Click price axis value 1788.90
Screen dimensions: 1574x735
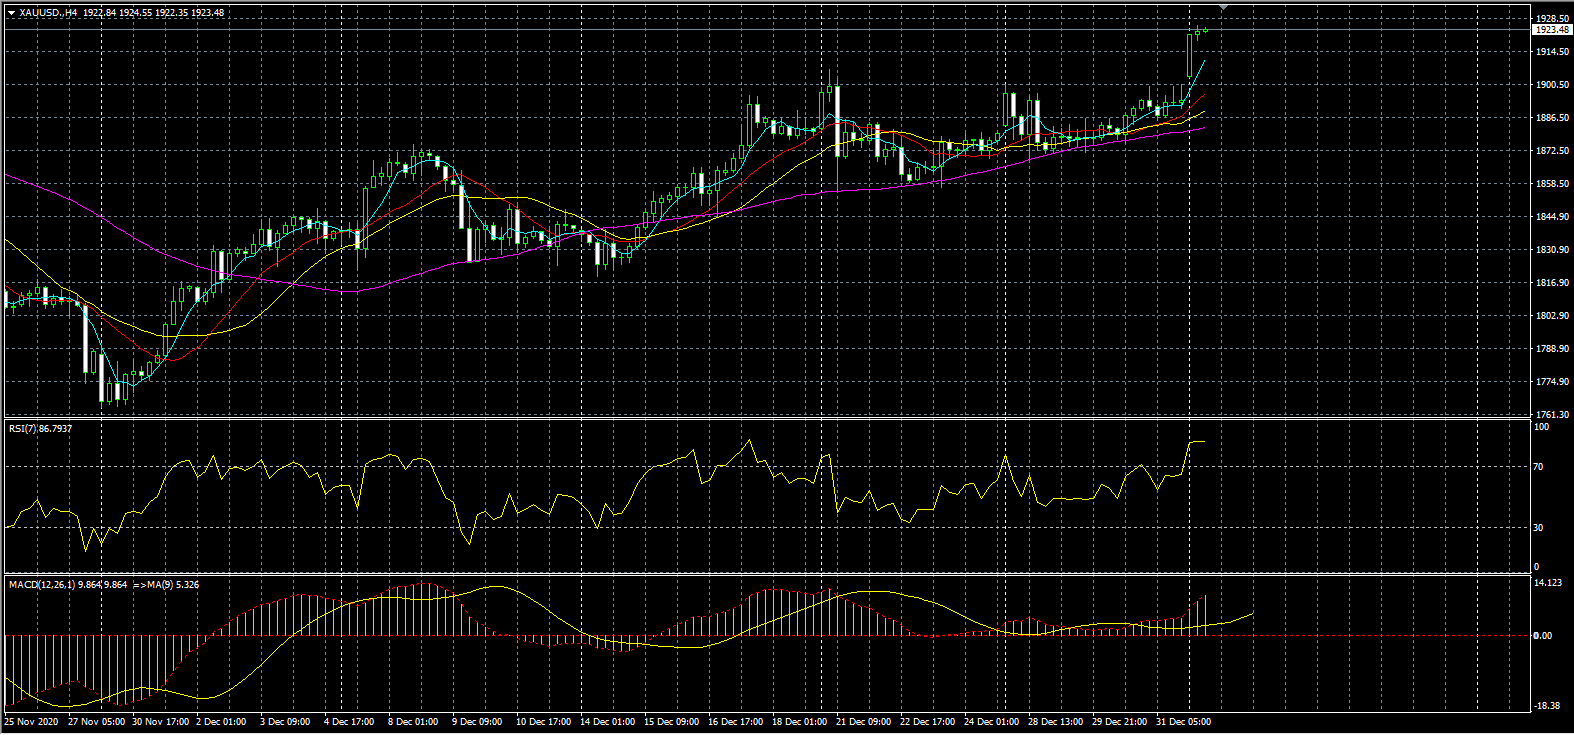click(x=1552, y=349)
